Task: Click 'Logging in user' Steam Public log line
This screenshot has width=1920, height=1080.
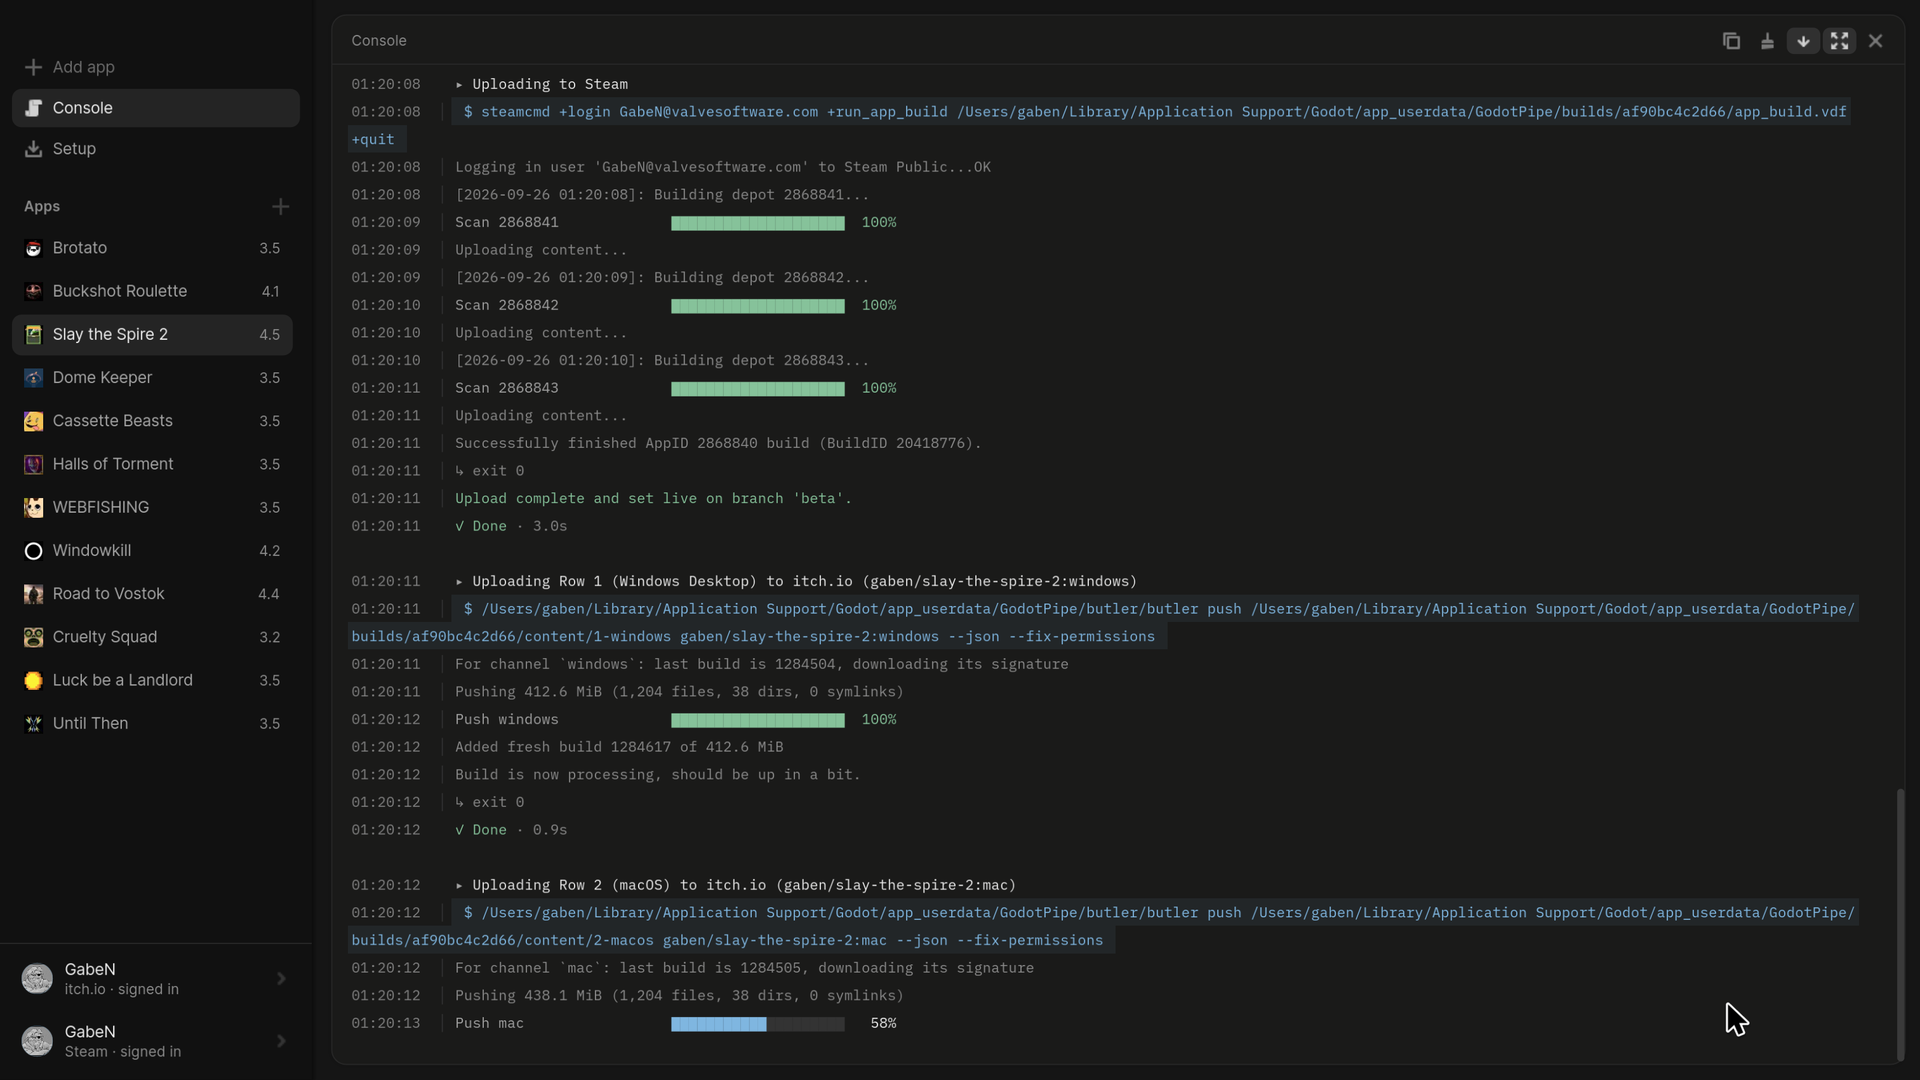Action: (x=723, y=167)
